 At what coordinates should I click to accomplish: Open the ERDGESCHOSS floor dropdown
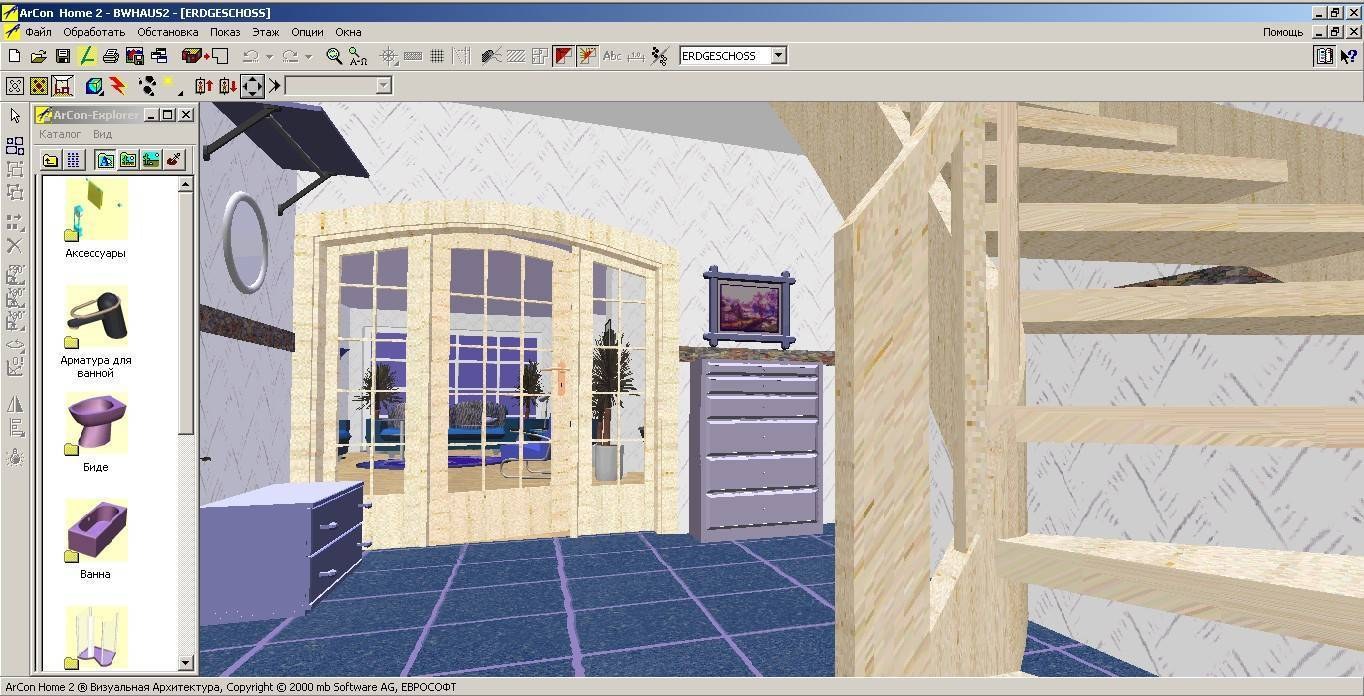pyautogui.click(x=779, y=56)
